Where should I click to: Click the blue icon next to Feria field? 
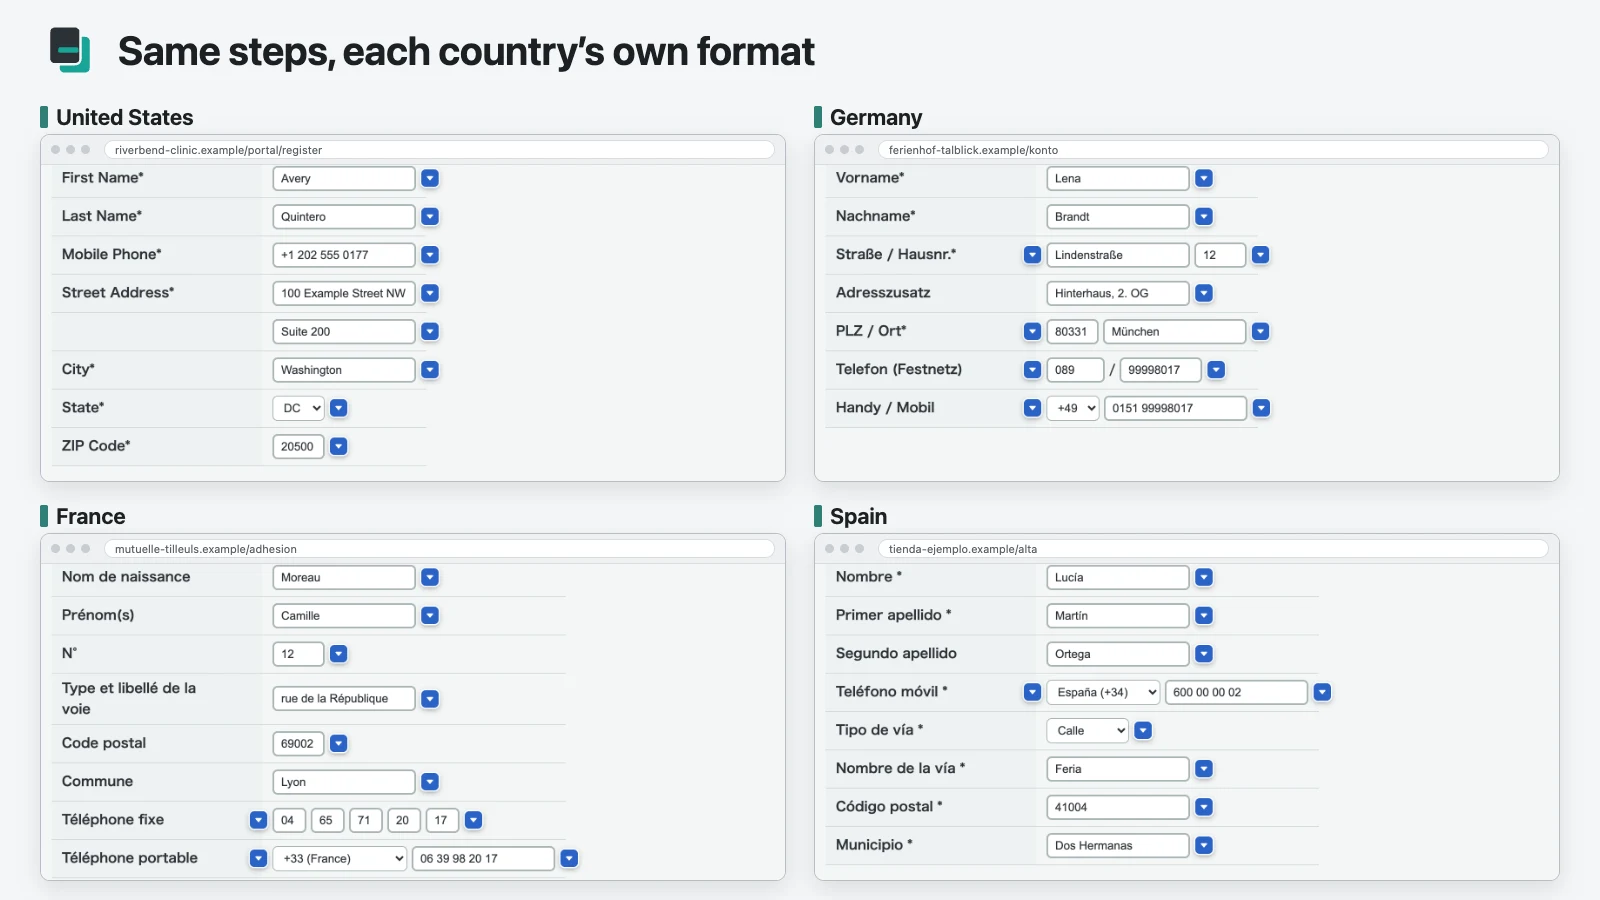click(1204, 769)
